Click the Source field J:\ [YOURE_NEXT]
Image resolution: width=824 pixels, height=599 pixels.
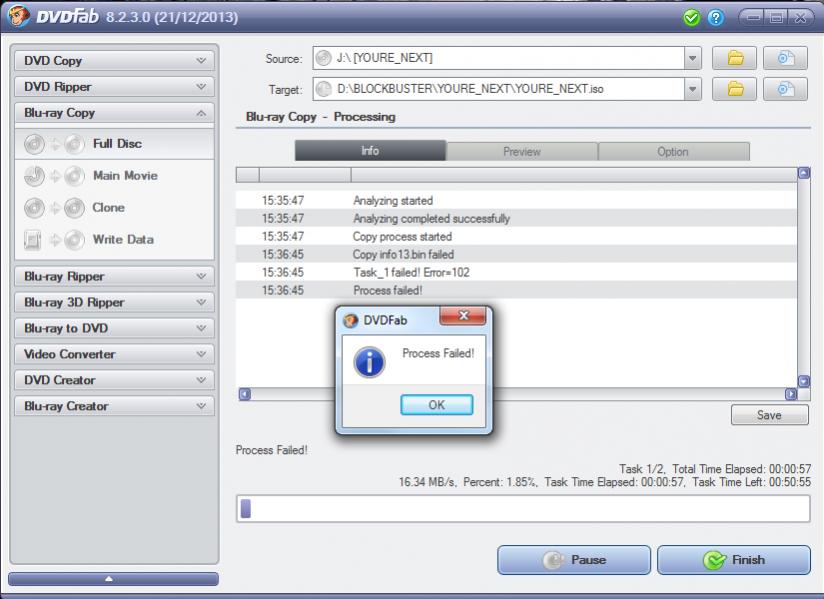point(498,58)
